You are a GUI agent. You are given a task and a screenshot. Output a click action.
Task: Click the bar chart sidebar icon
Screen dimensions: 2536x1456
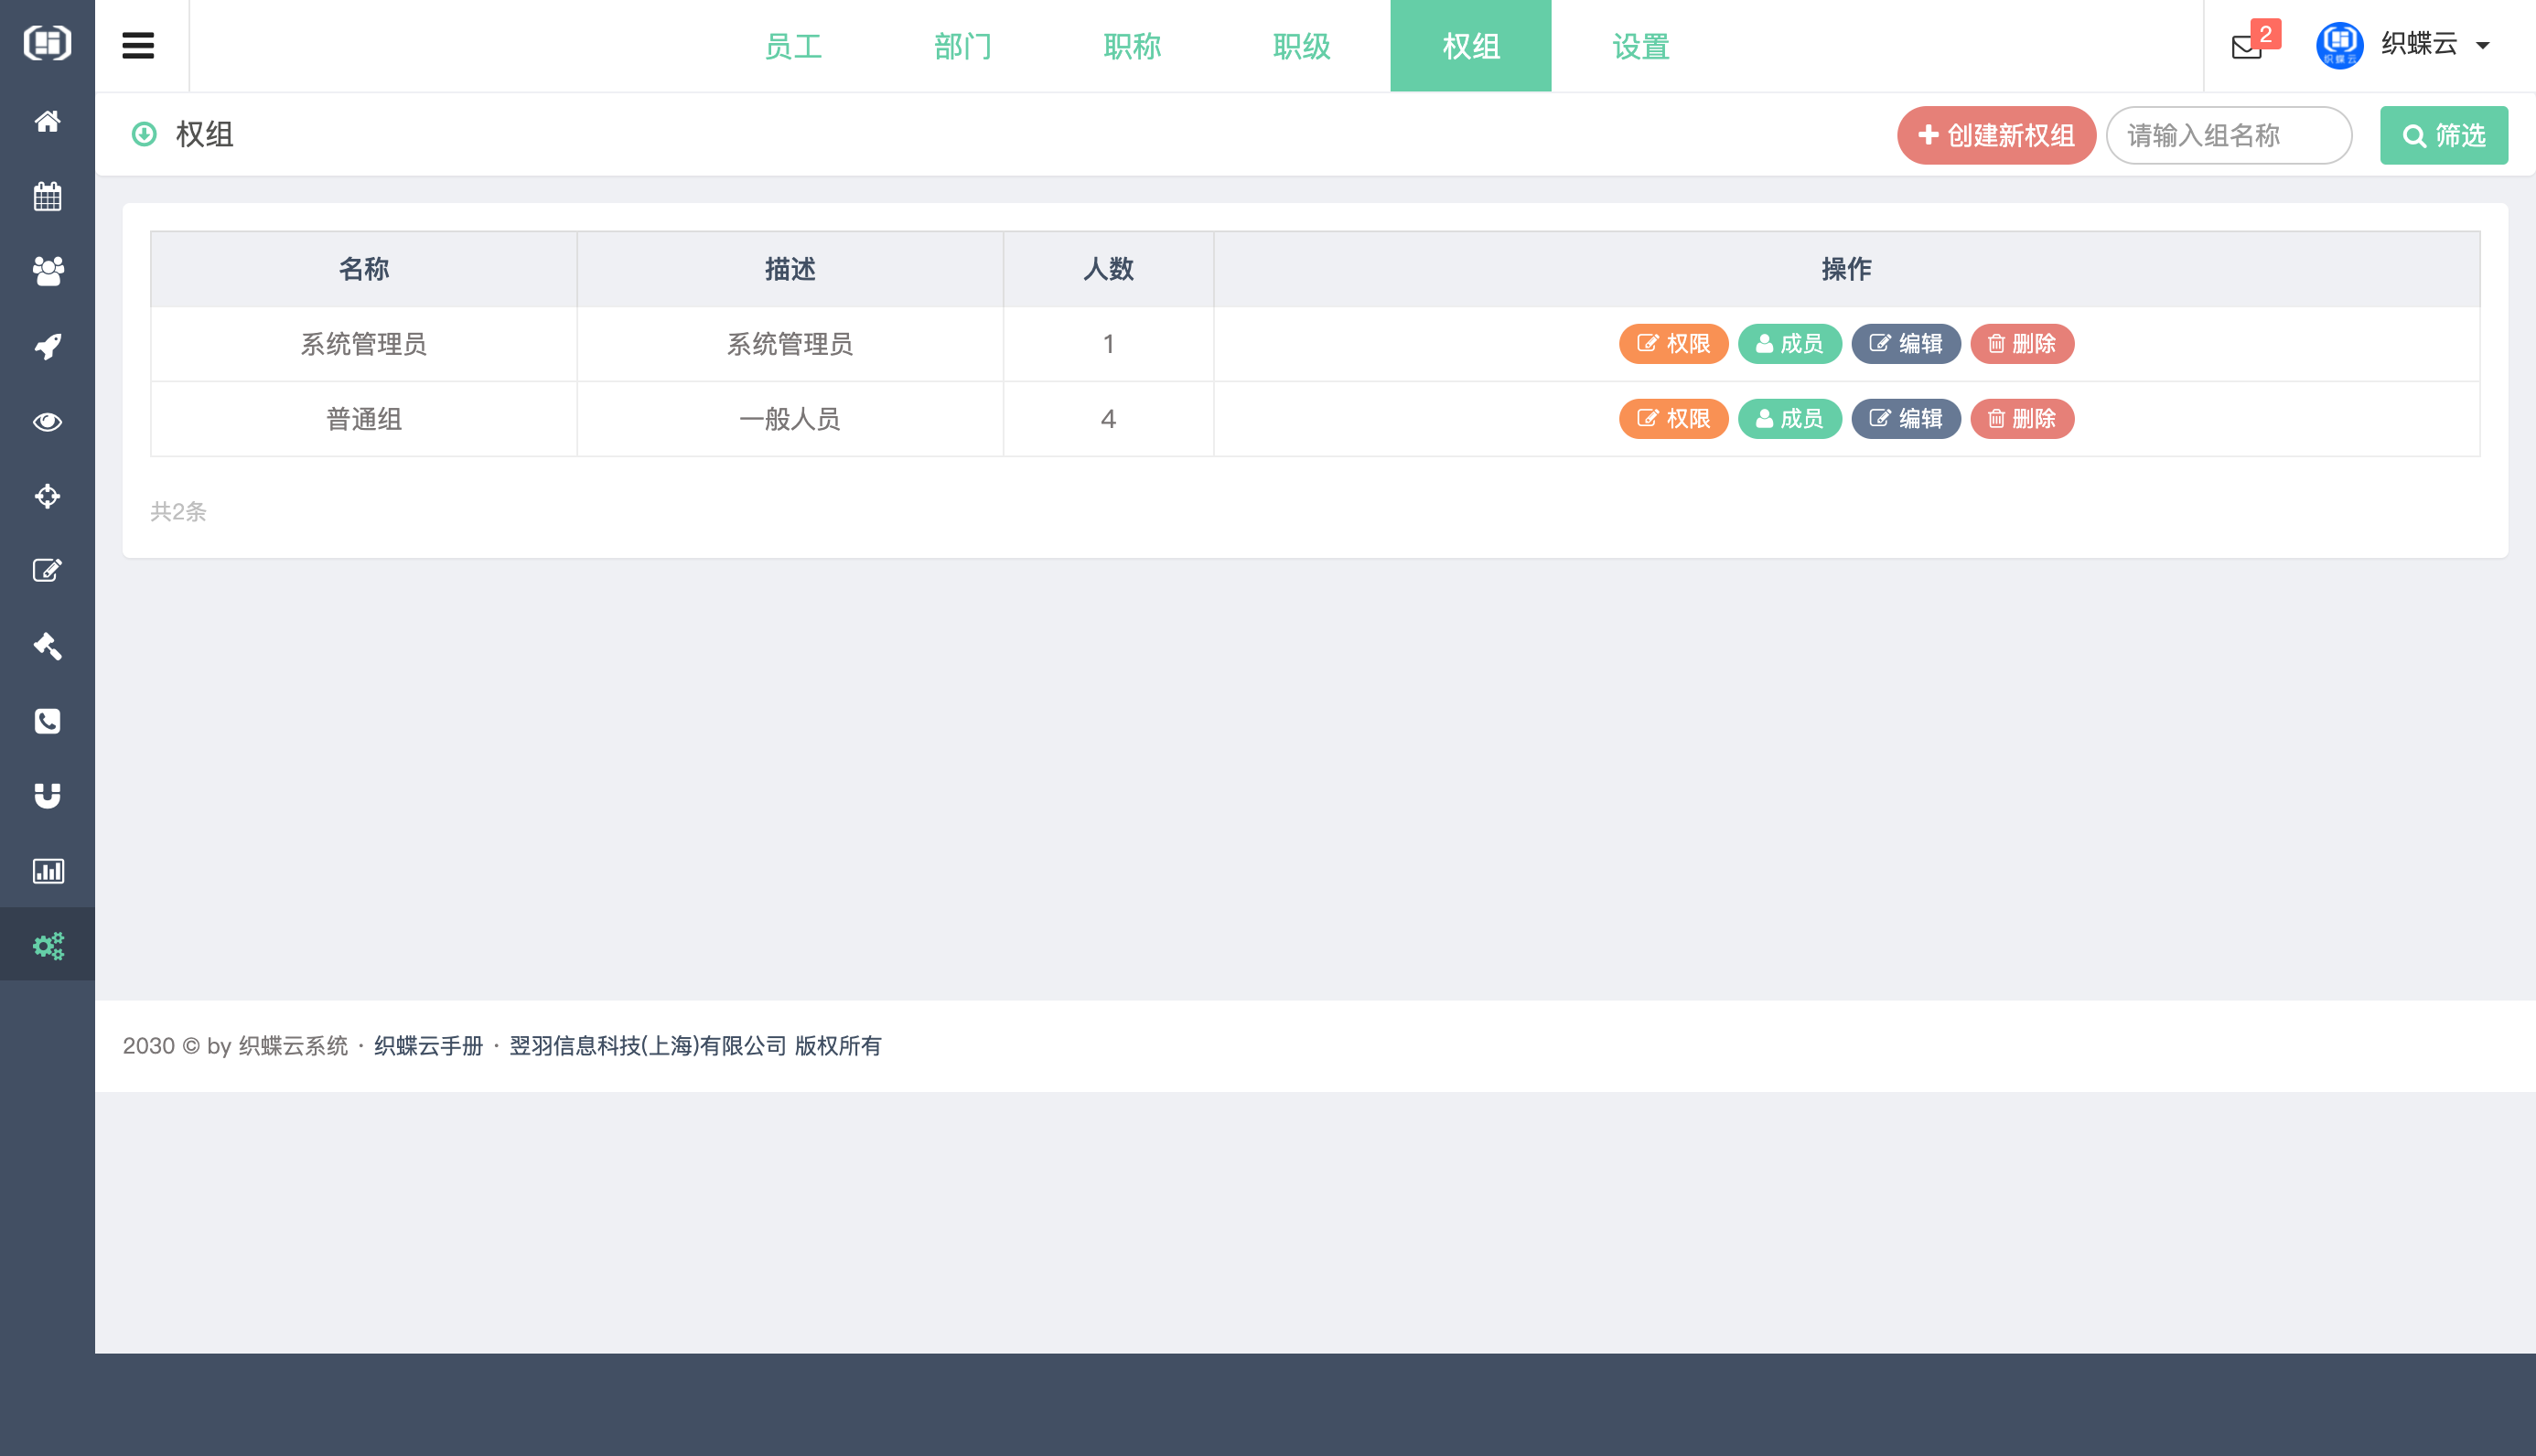coord(47,871)
